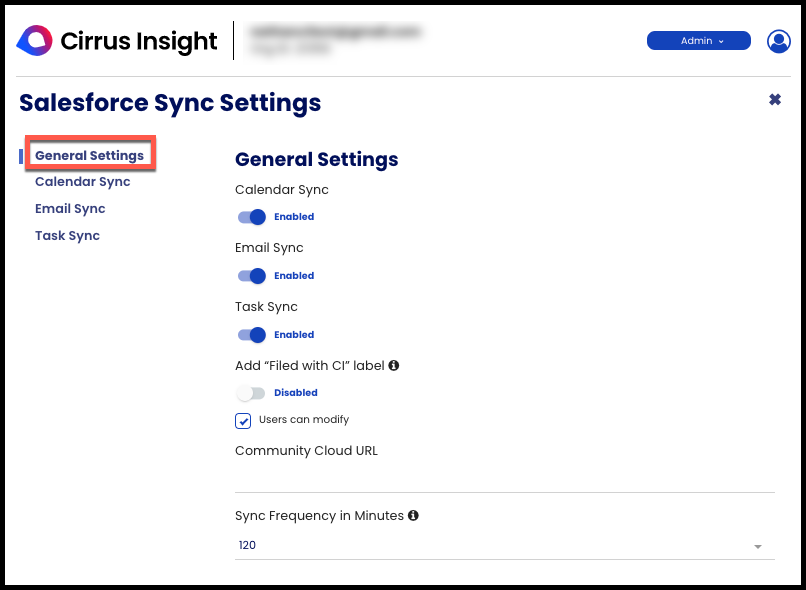Click the Disabled status label
806x590 pixels.
click(x=296, y=393)
